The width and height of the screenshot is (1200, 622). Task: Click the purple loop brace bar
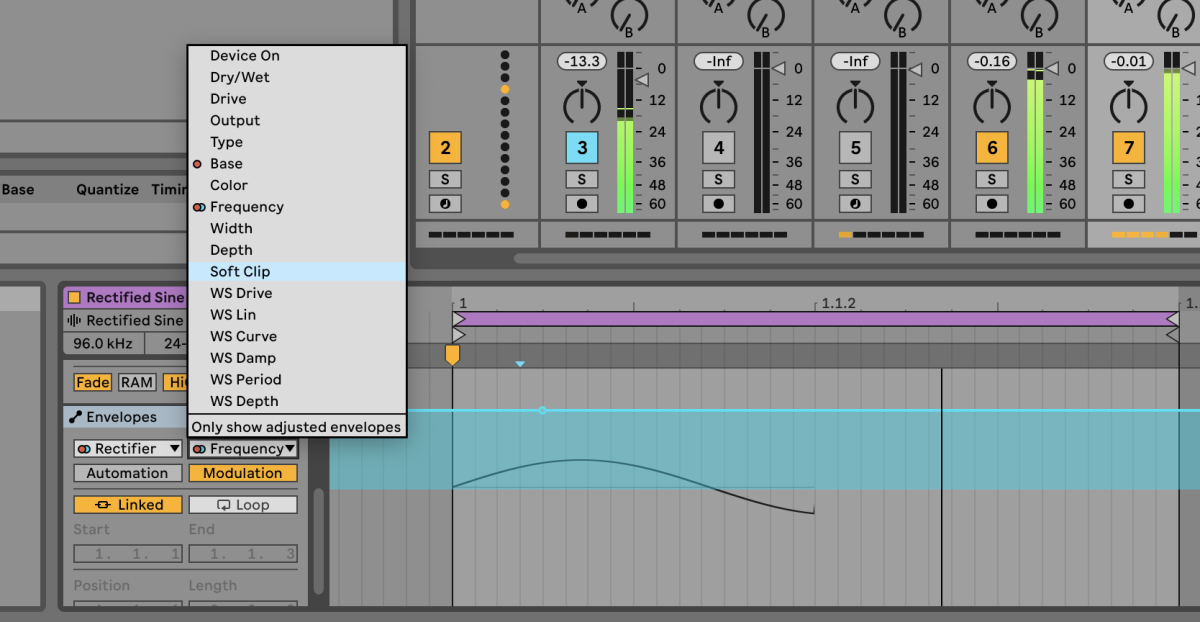tap(816, 319)
